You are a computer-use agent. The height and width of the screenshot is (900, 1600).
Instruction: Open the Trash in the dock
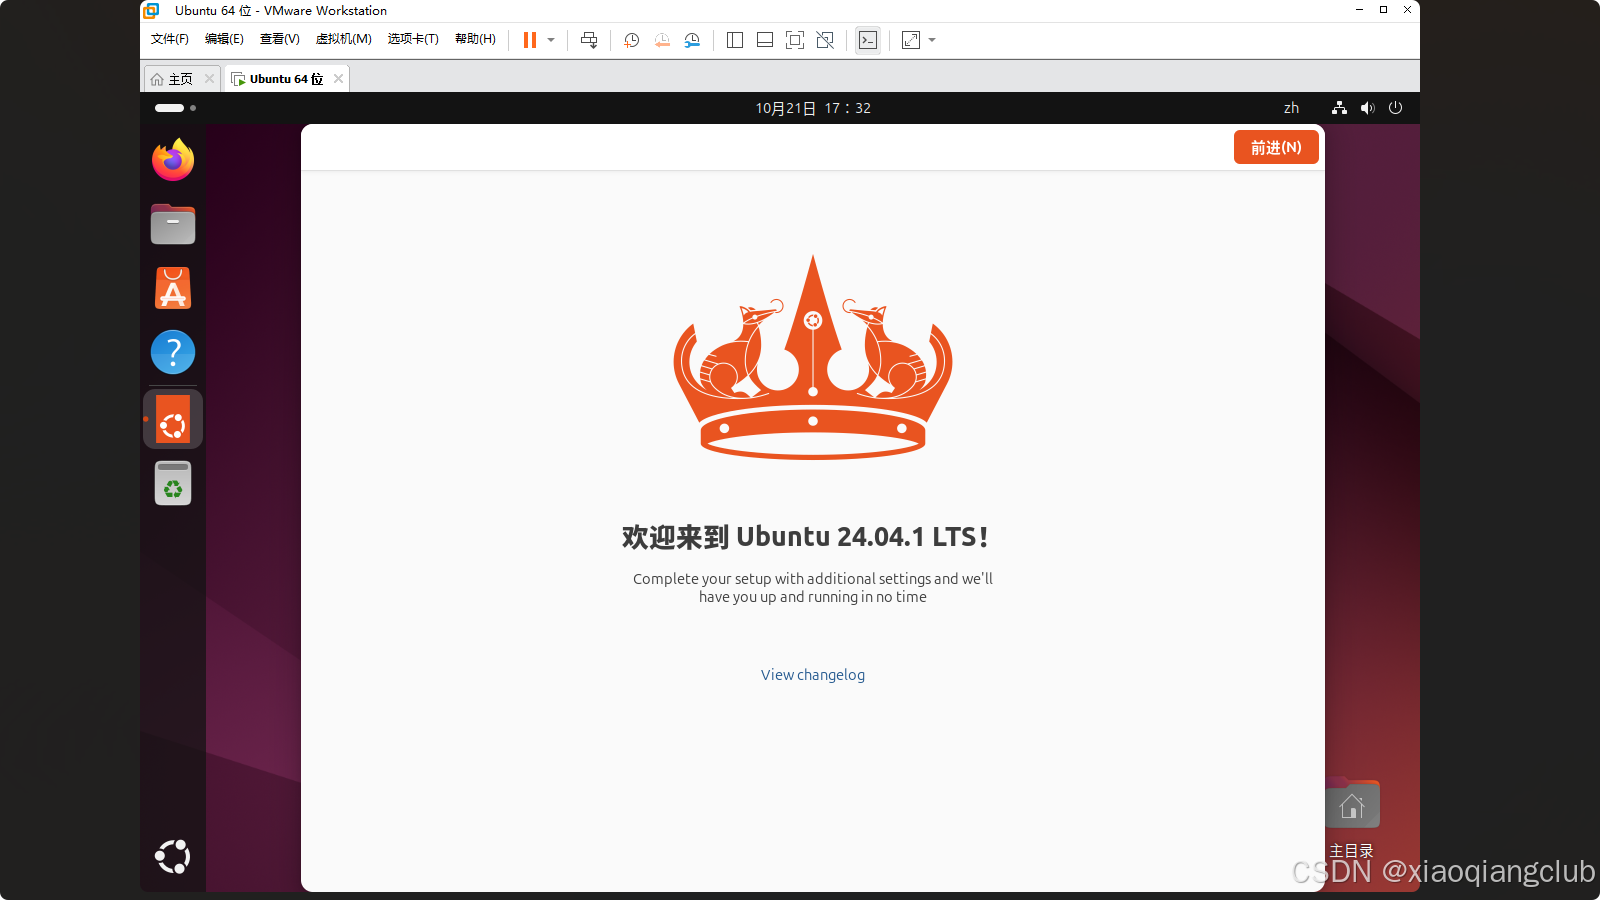(173, 483)
